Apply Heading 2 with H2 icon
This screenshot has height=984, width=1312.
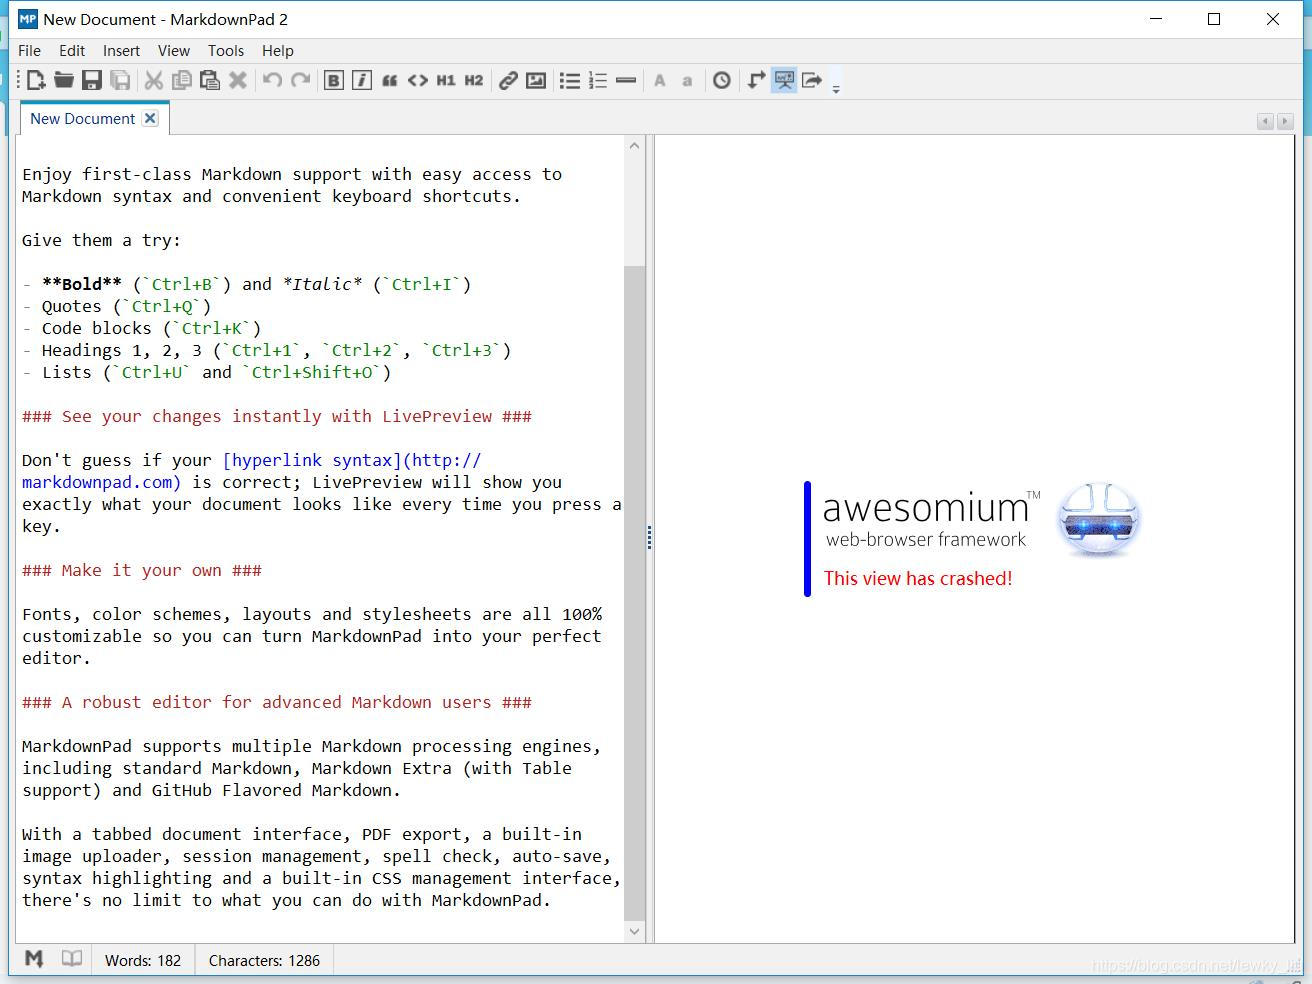coord(474,81)
